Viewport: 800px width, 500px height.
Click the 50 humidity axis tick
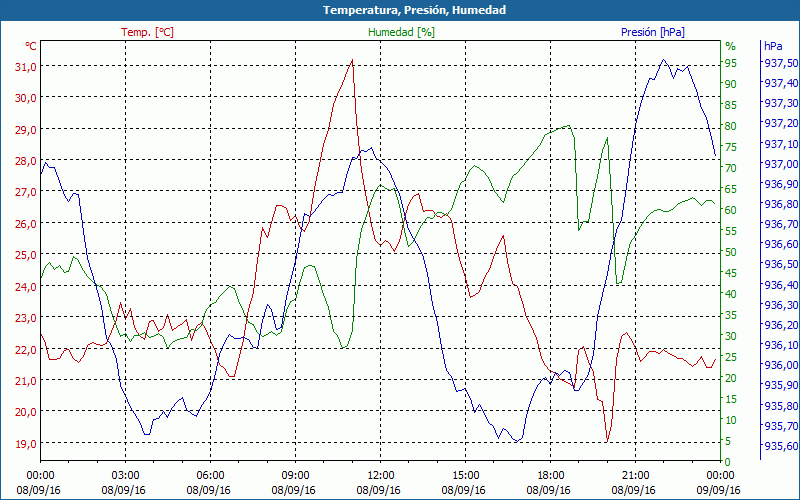(731, 252)
